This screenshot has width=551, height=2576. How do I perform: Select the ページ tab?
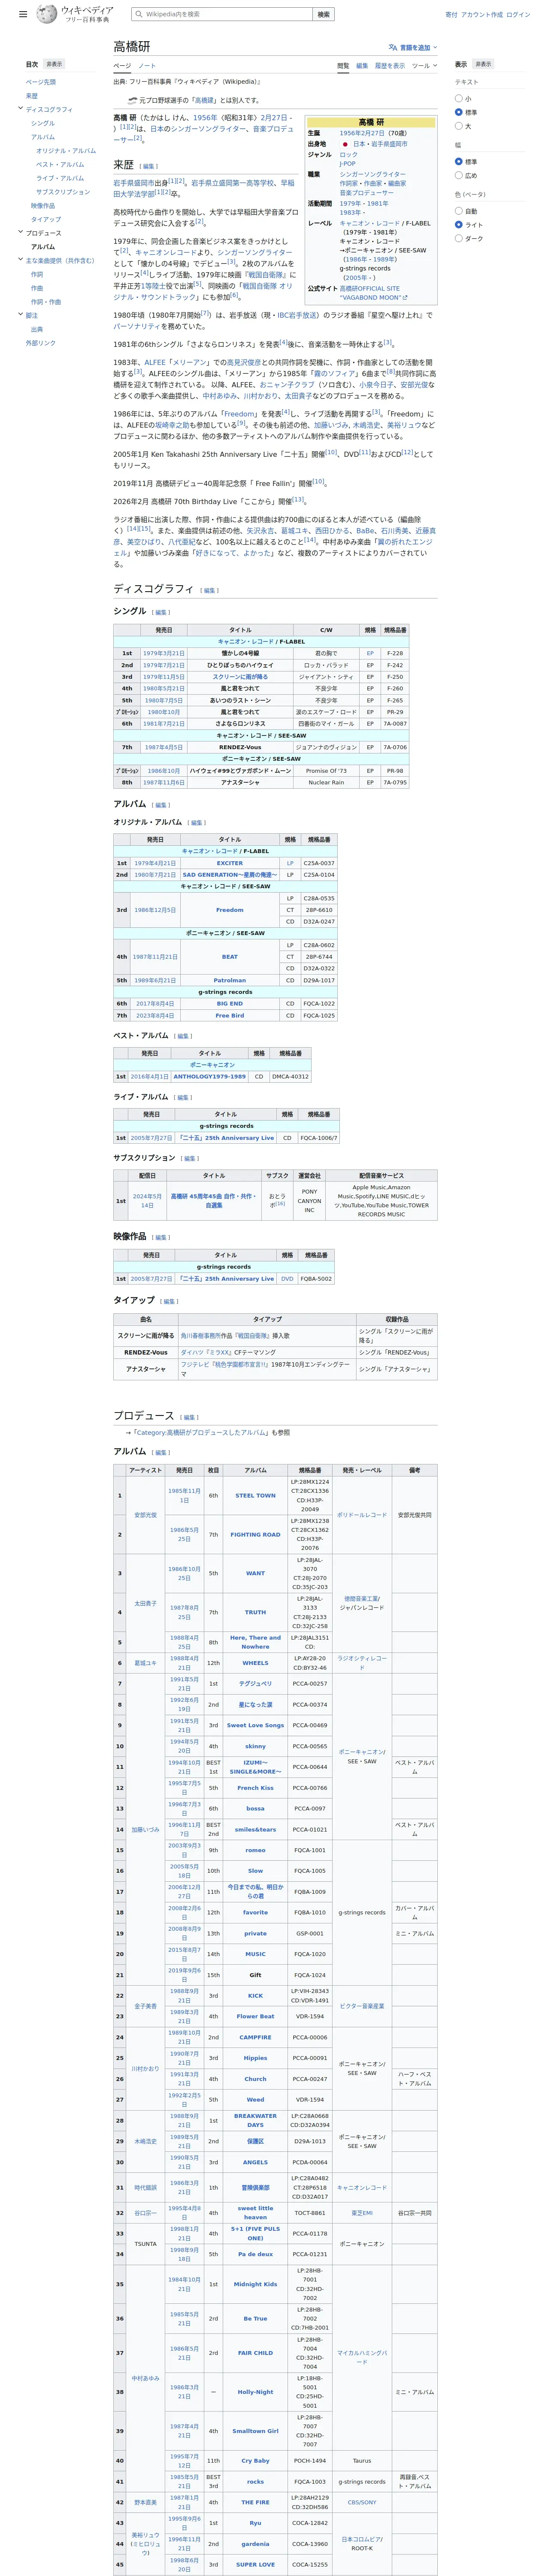pos(122,66)
